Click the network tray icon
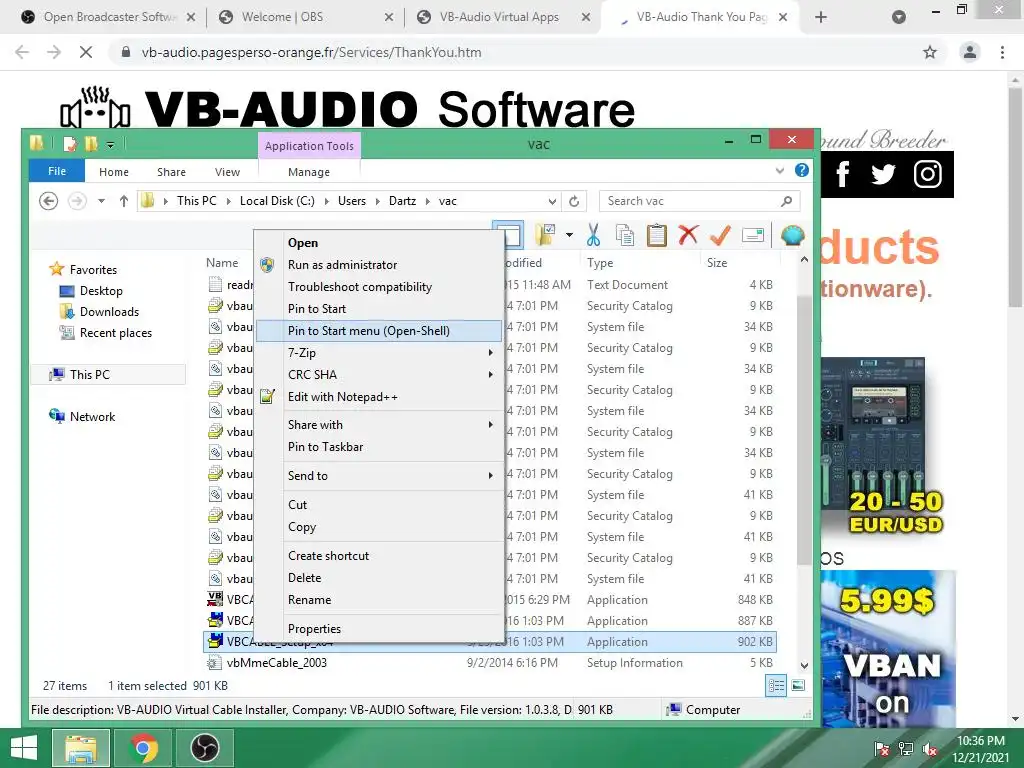Viewport: 1024px width, 768px height. (906, 749)
